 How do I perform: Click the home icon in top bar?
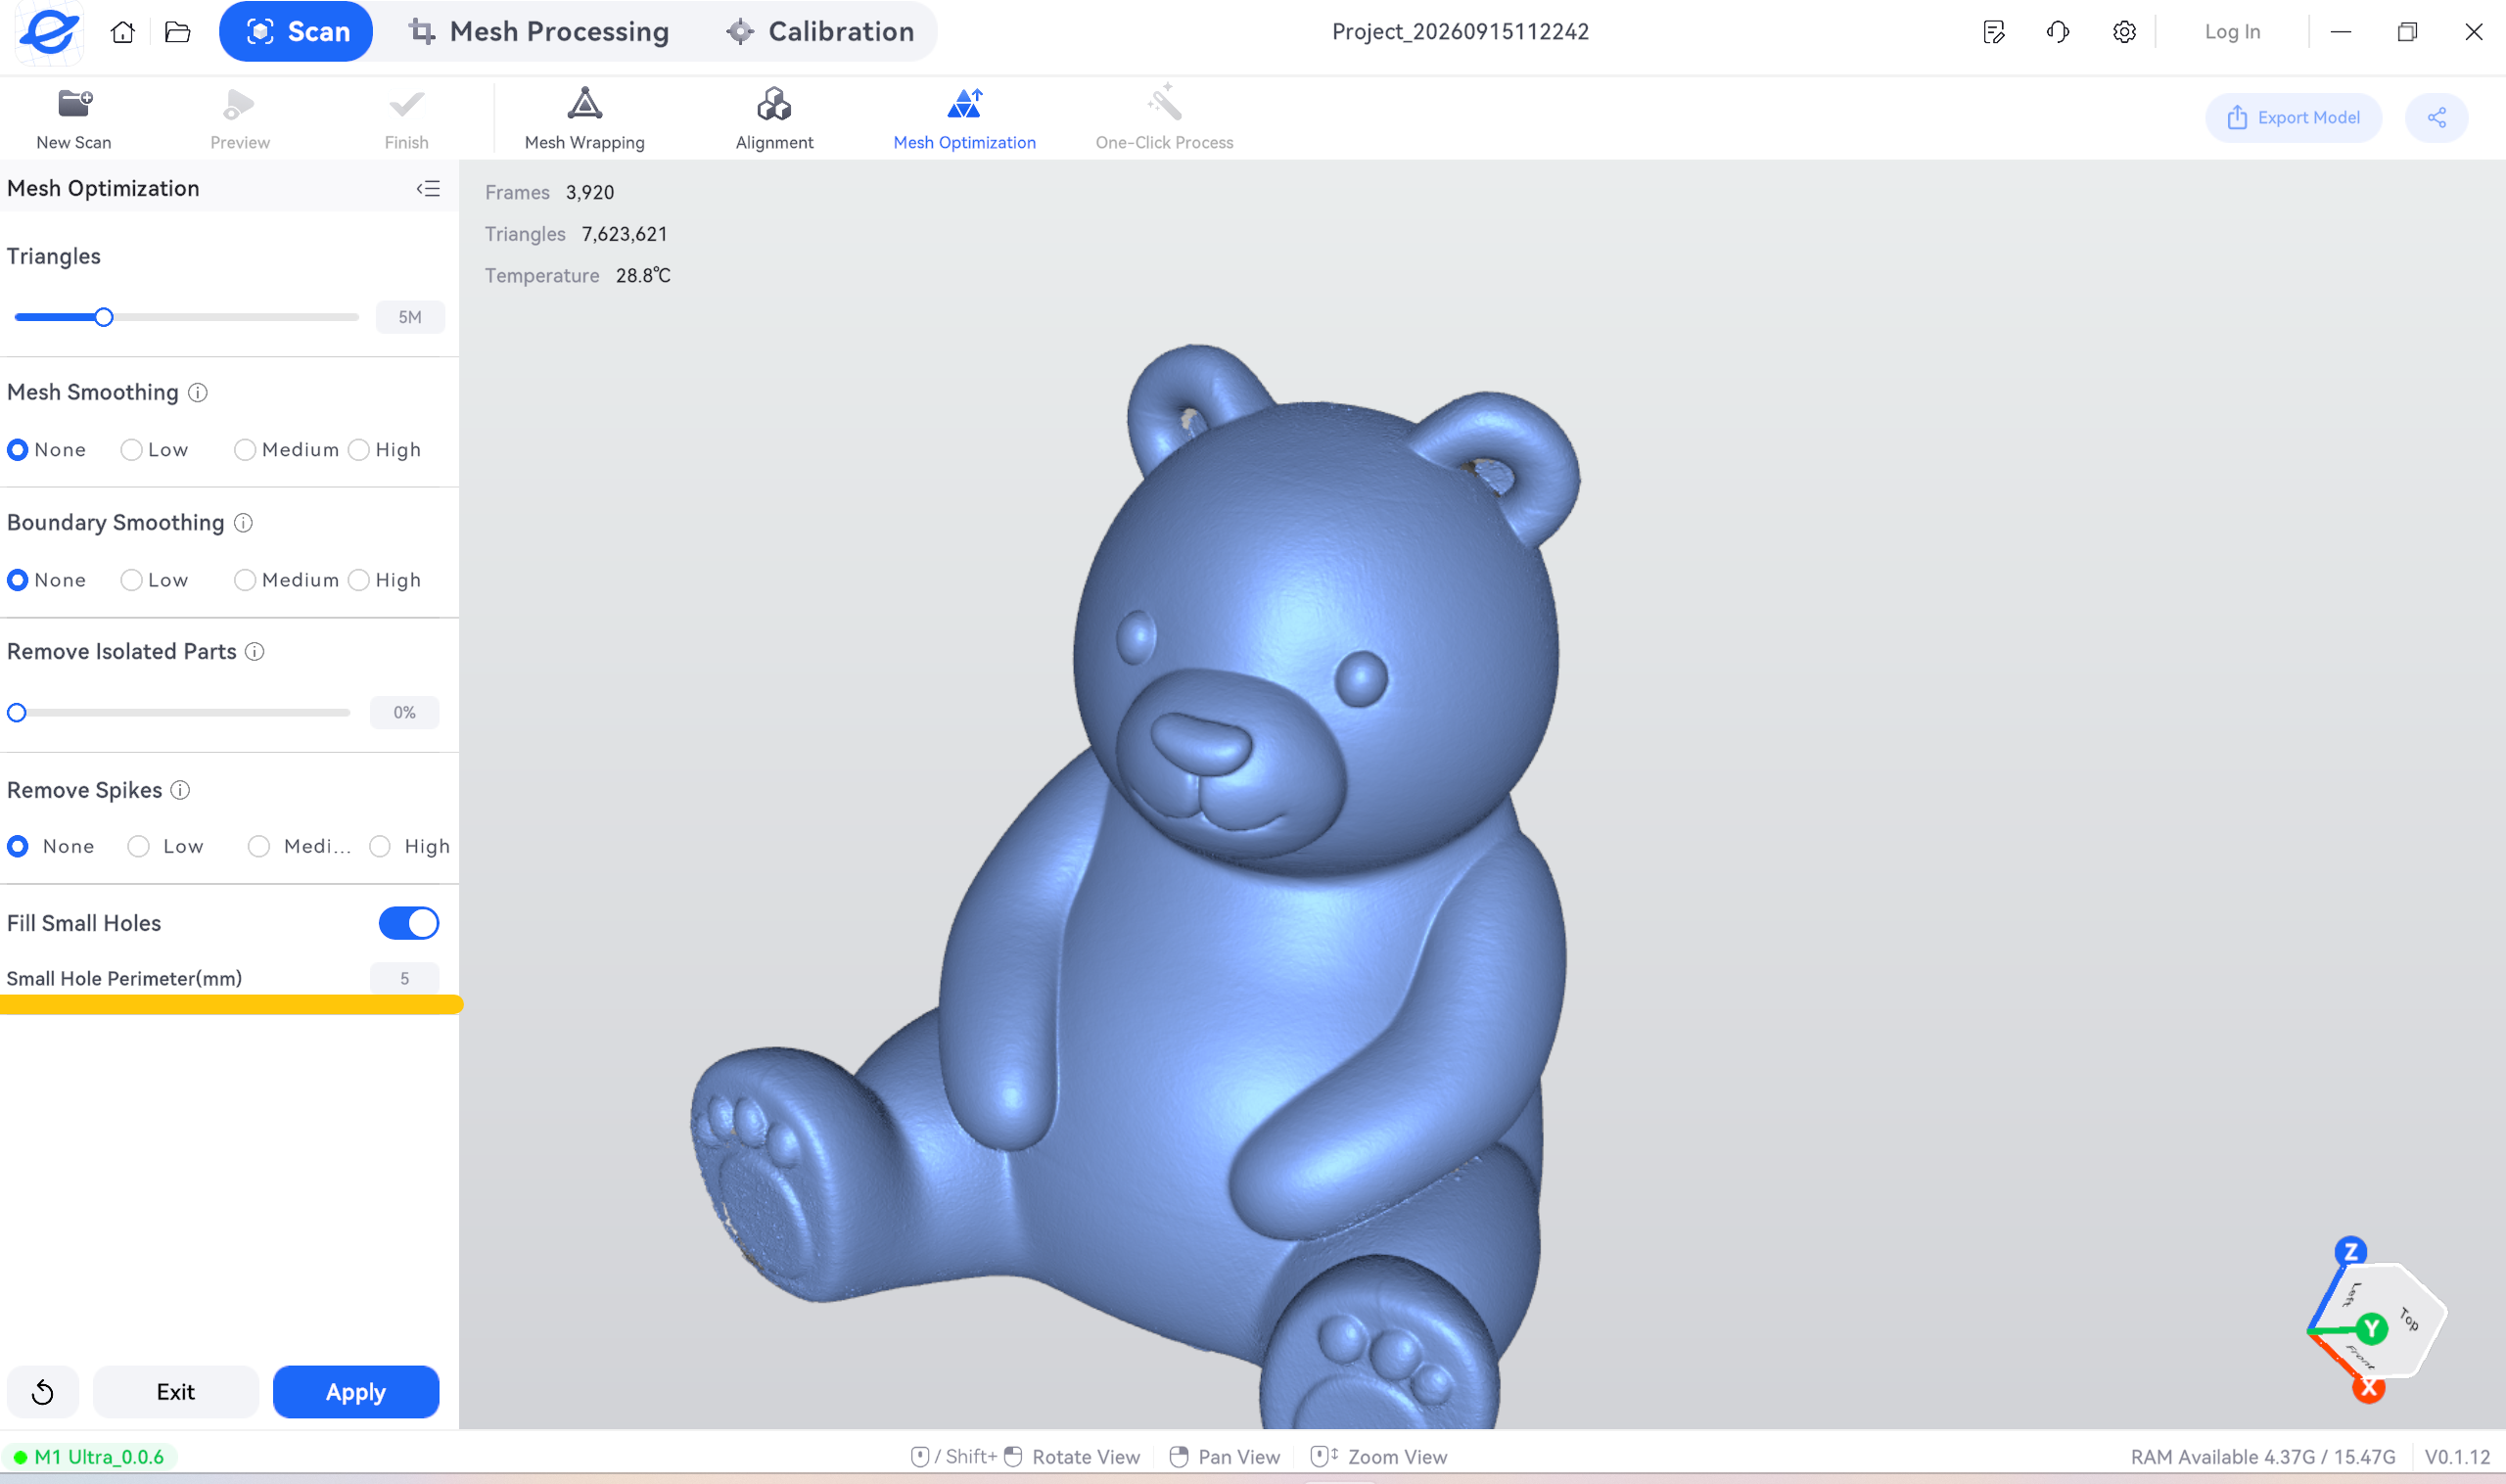point(122,32)
